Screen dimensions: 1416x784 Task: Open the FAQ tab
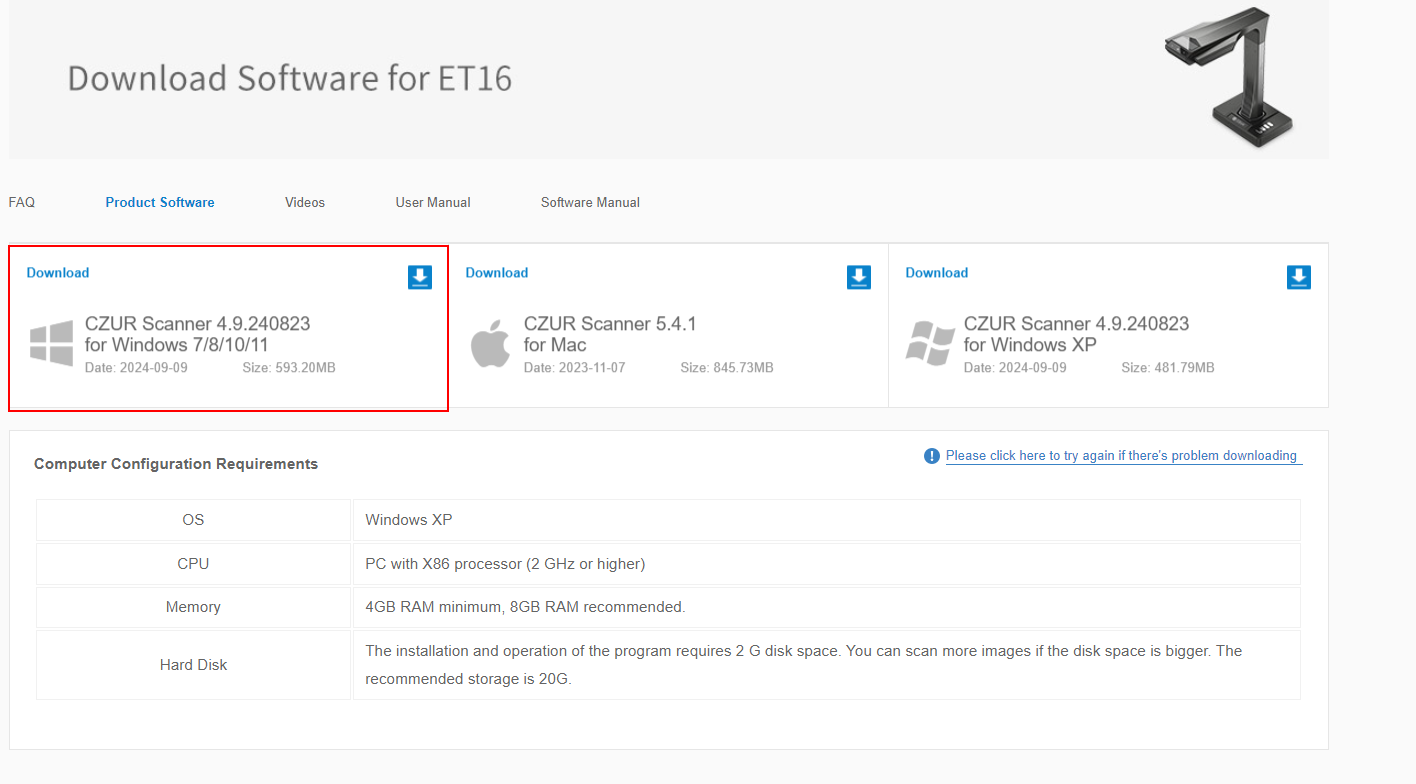[22, 202]
